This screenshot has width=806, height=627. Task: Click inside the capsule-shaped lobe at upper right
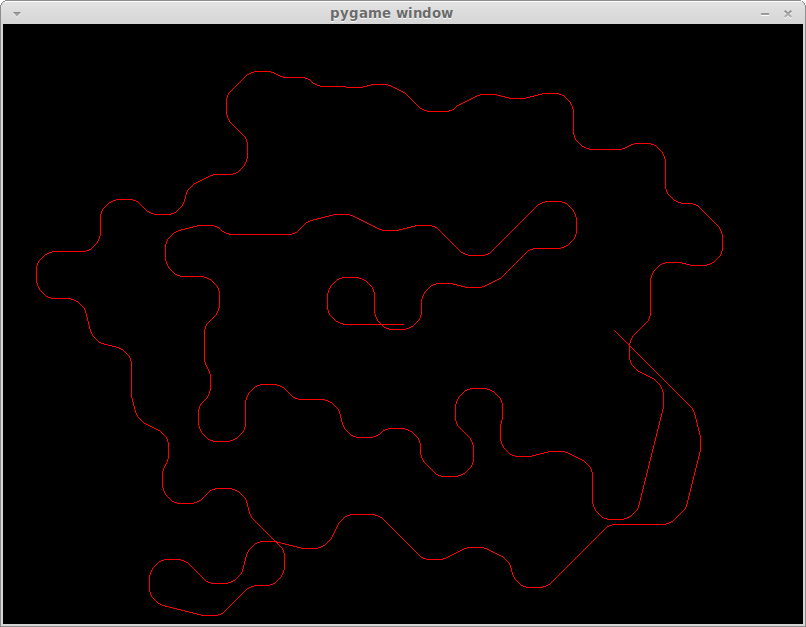[553, 225]
